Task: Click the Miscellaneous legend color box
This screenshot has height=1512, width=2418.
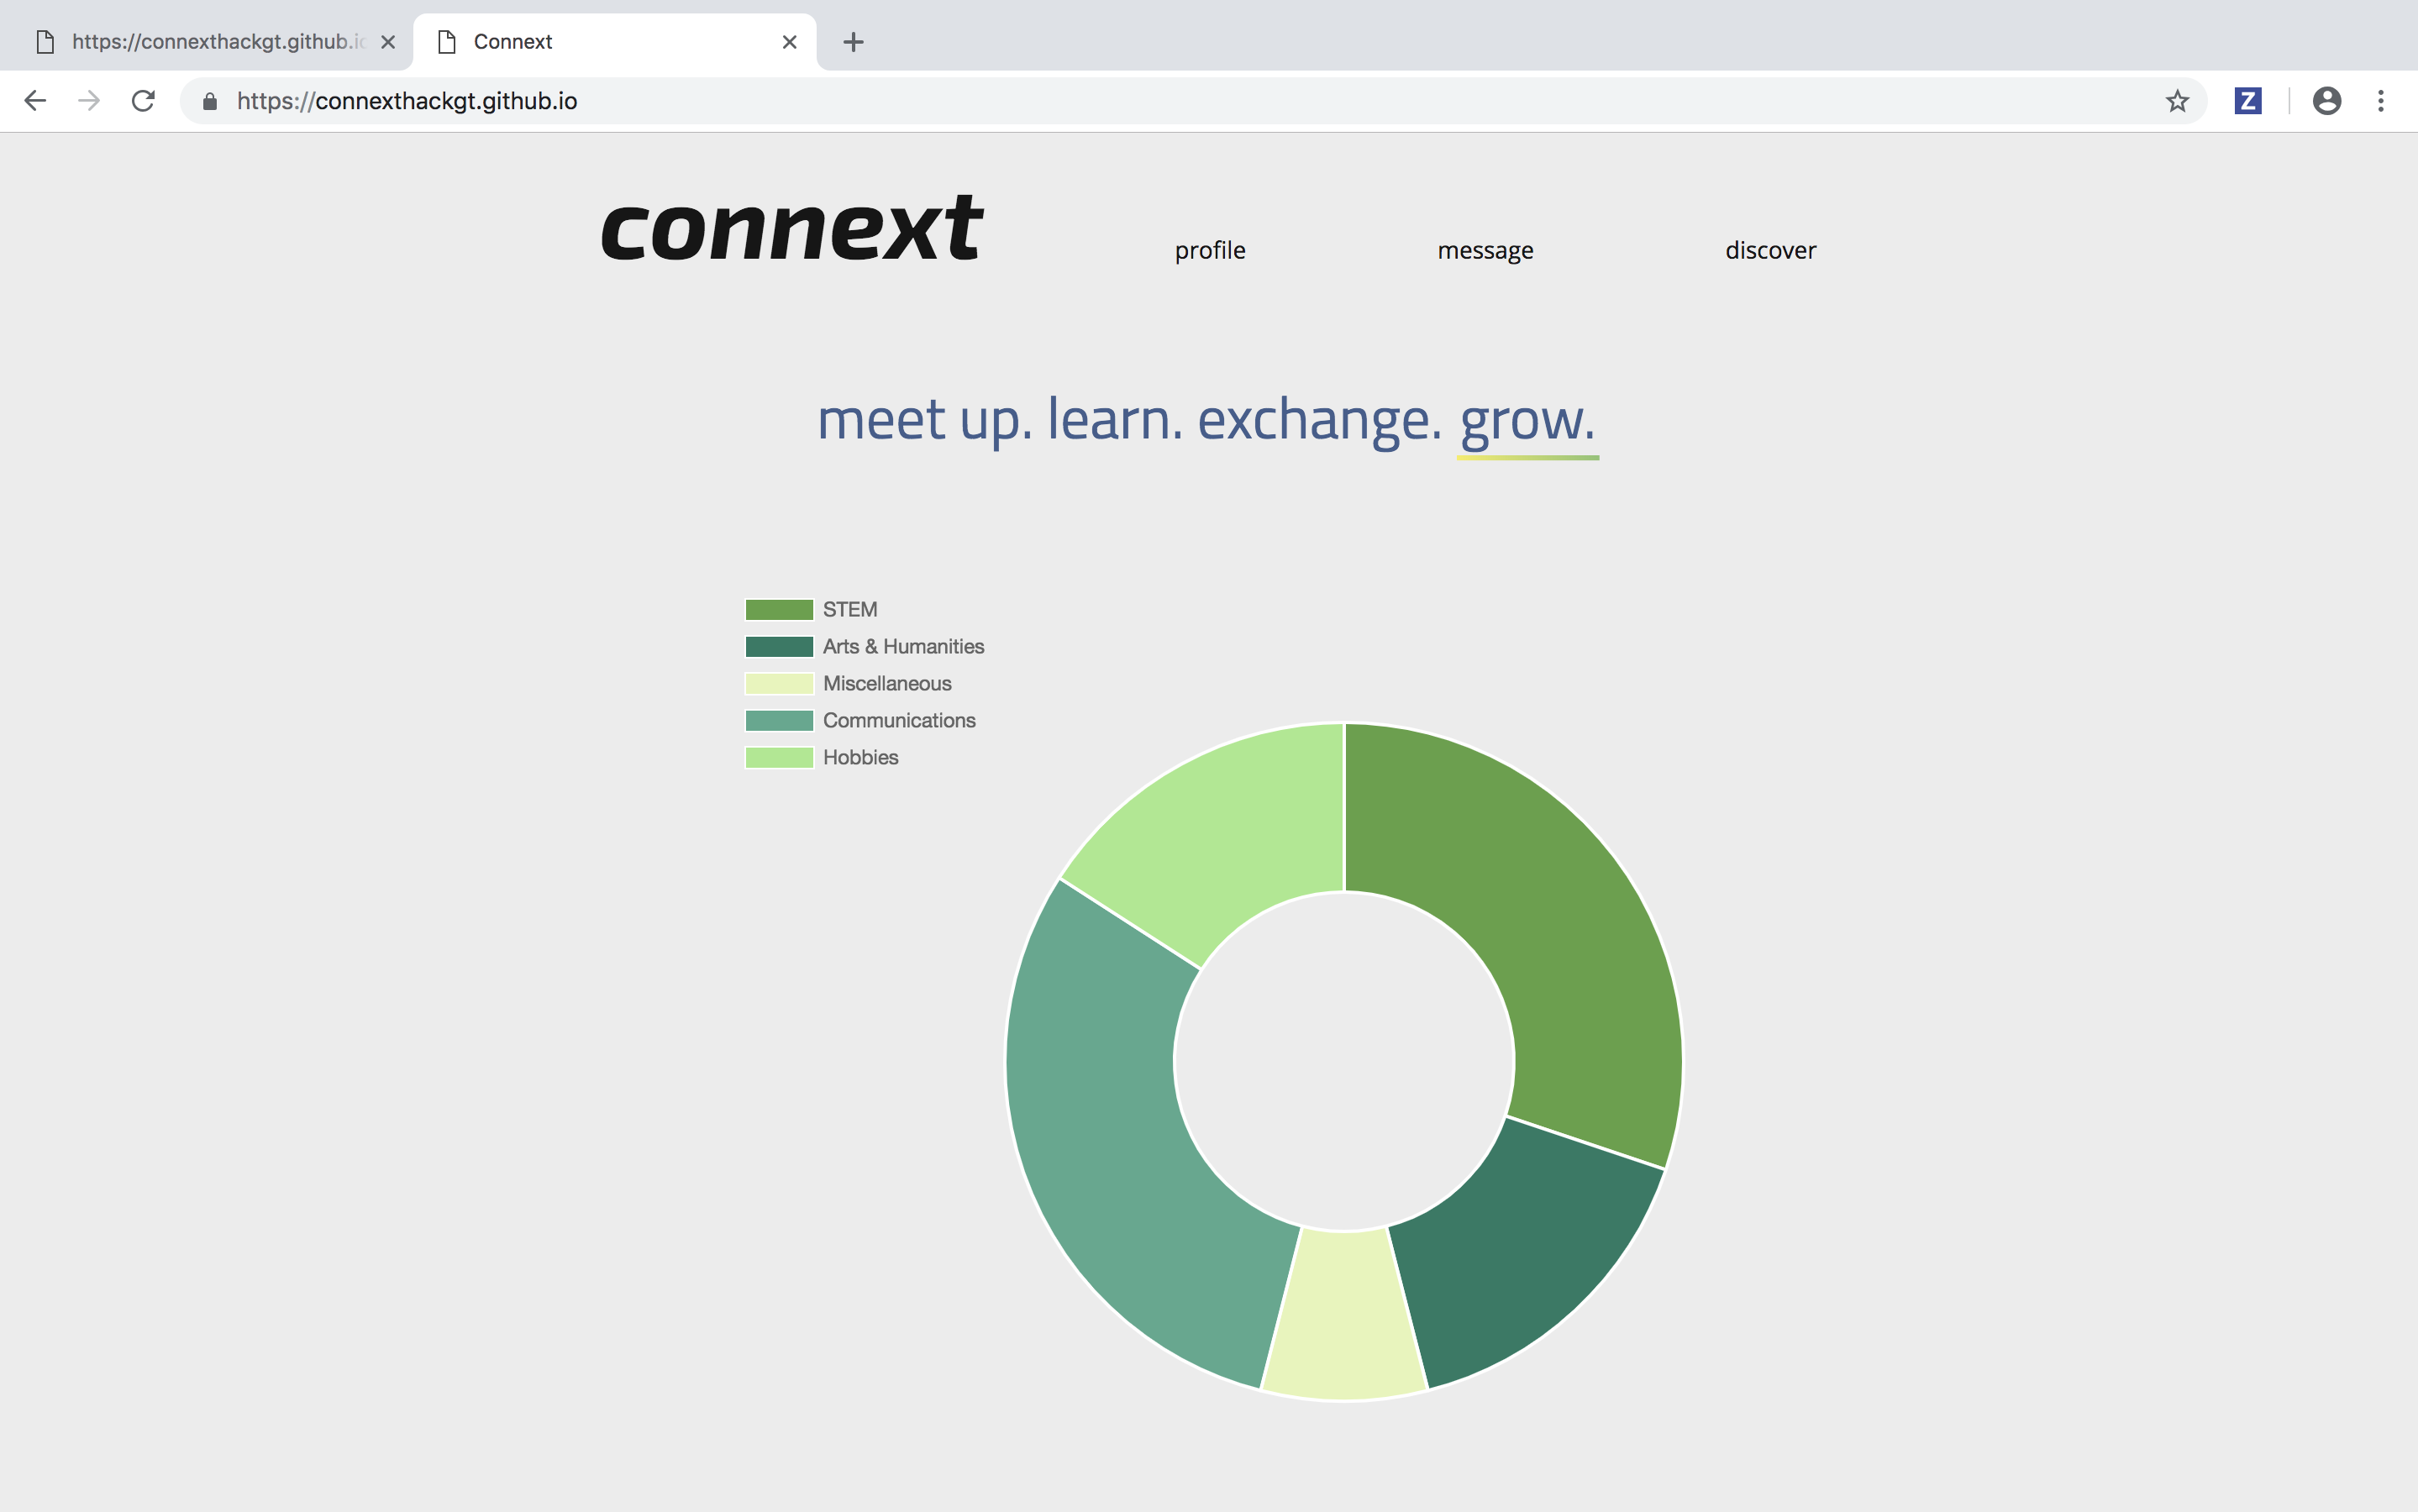Action: click(x=779, y=683)
